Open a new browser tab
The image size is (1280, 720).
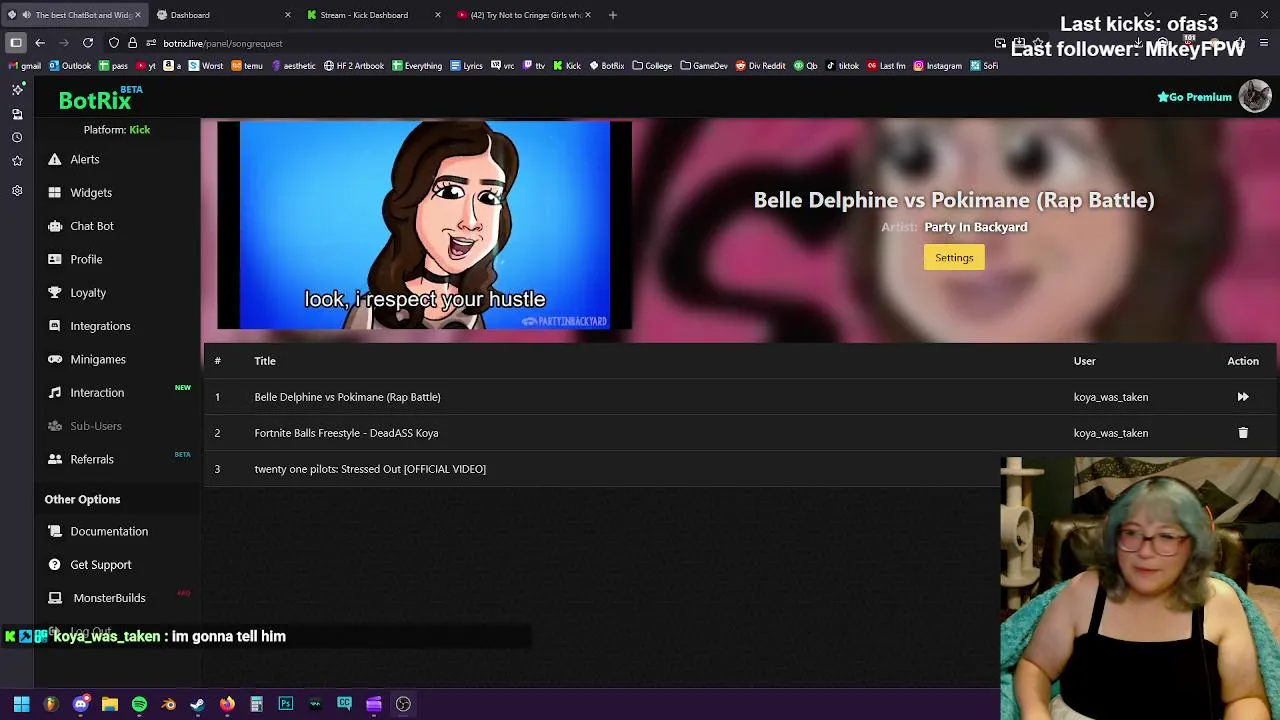[x=613, y=15]
